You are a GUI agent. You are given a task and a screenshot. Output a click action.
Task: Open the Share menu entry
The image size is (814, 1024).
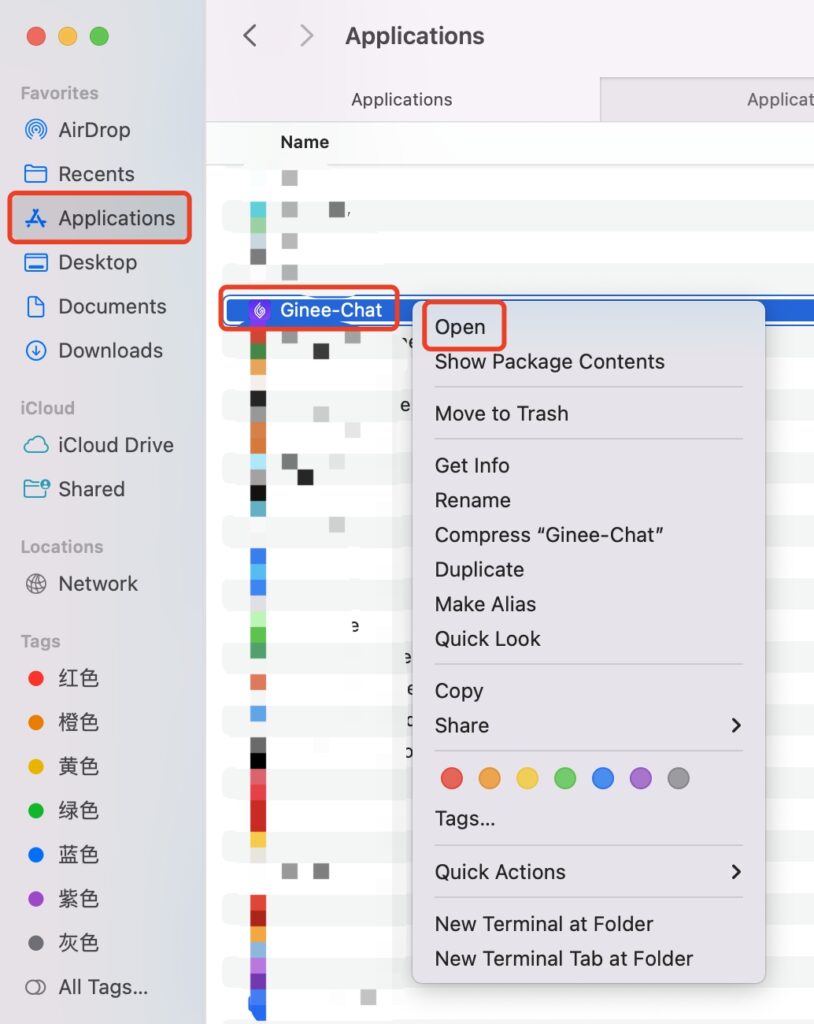click(462, 726)
